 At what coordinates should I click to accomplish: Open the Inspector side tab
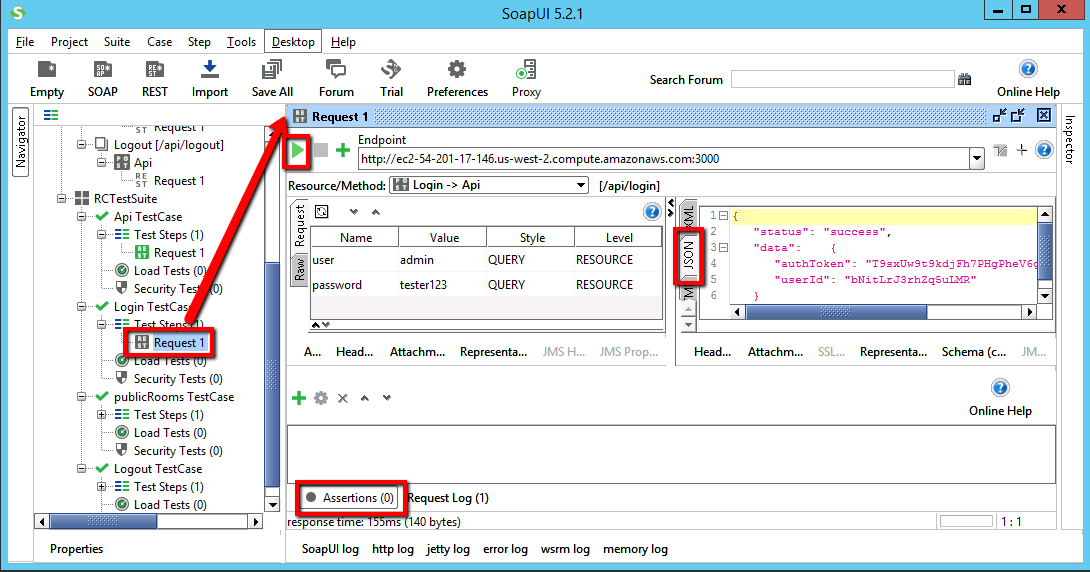click(x=1069, y=140)
